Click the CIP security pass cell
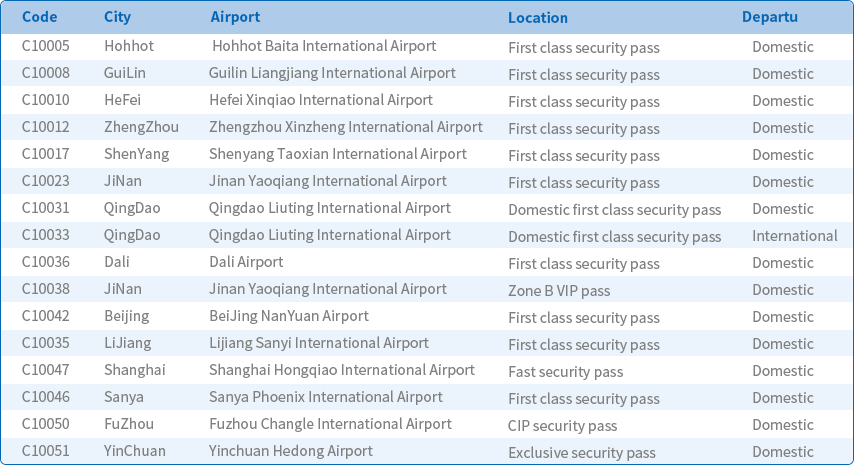This screenshot has width=854, height=465. (562, 426)
